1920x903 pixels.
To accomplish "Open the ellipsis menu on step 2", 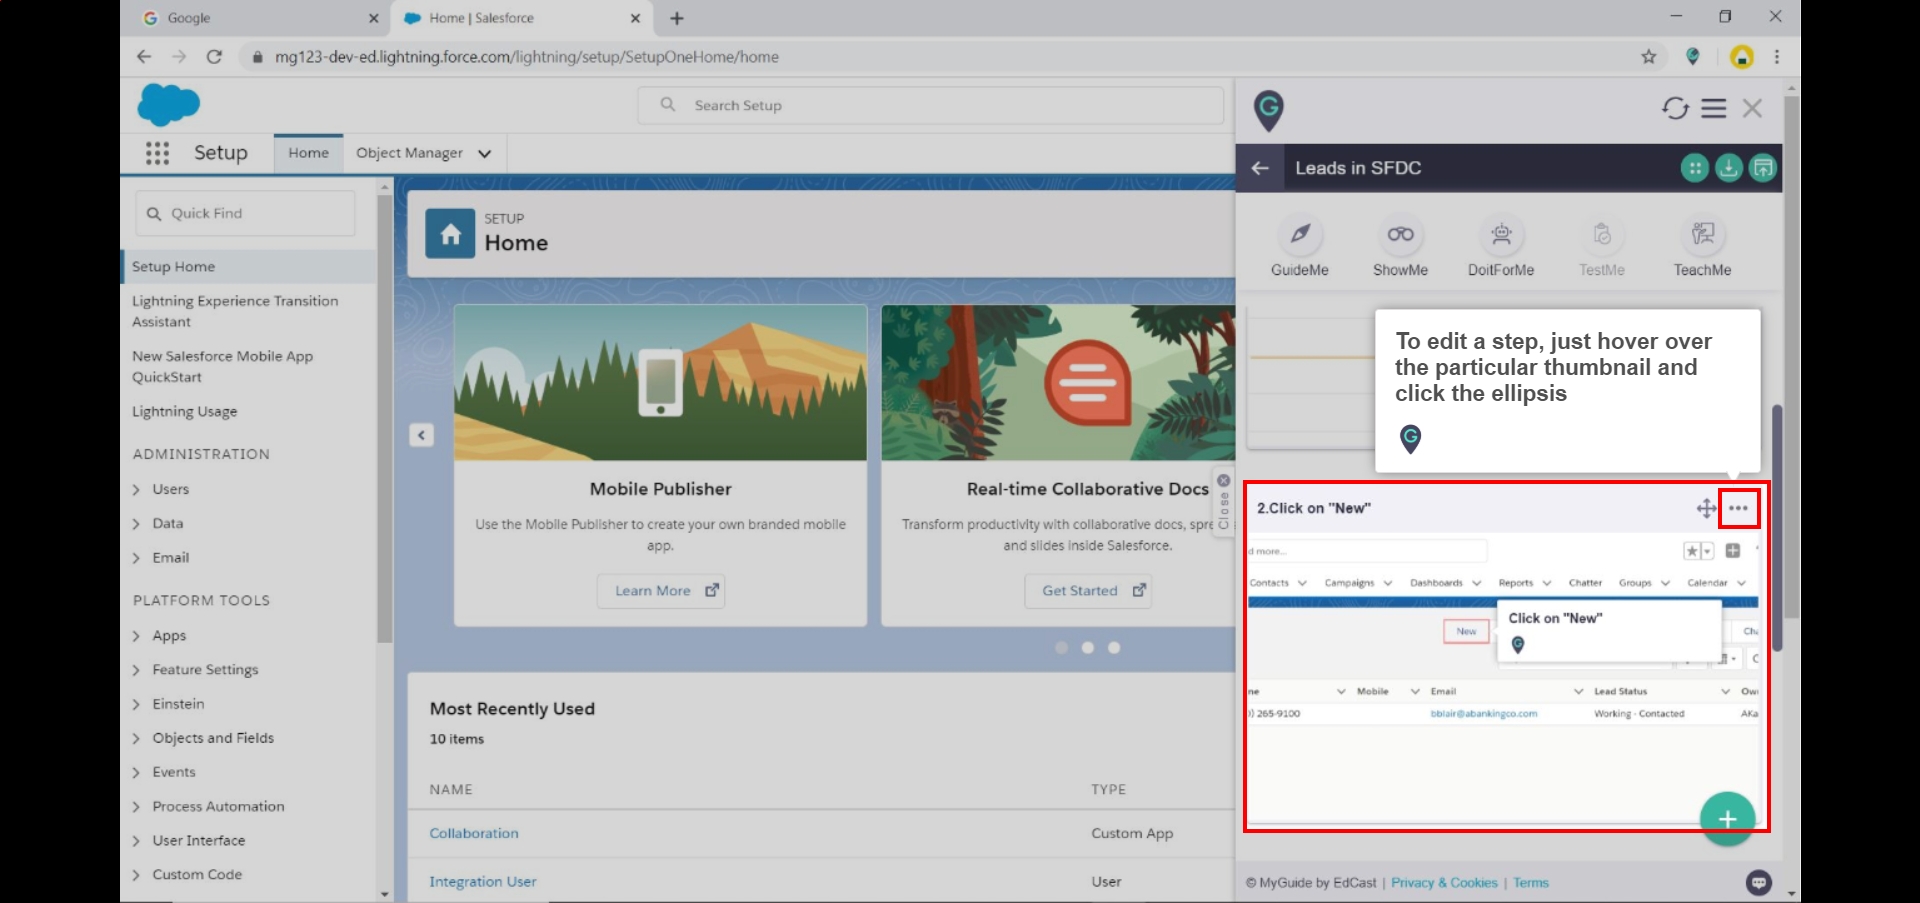I will click(x=1739, y=508).
